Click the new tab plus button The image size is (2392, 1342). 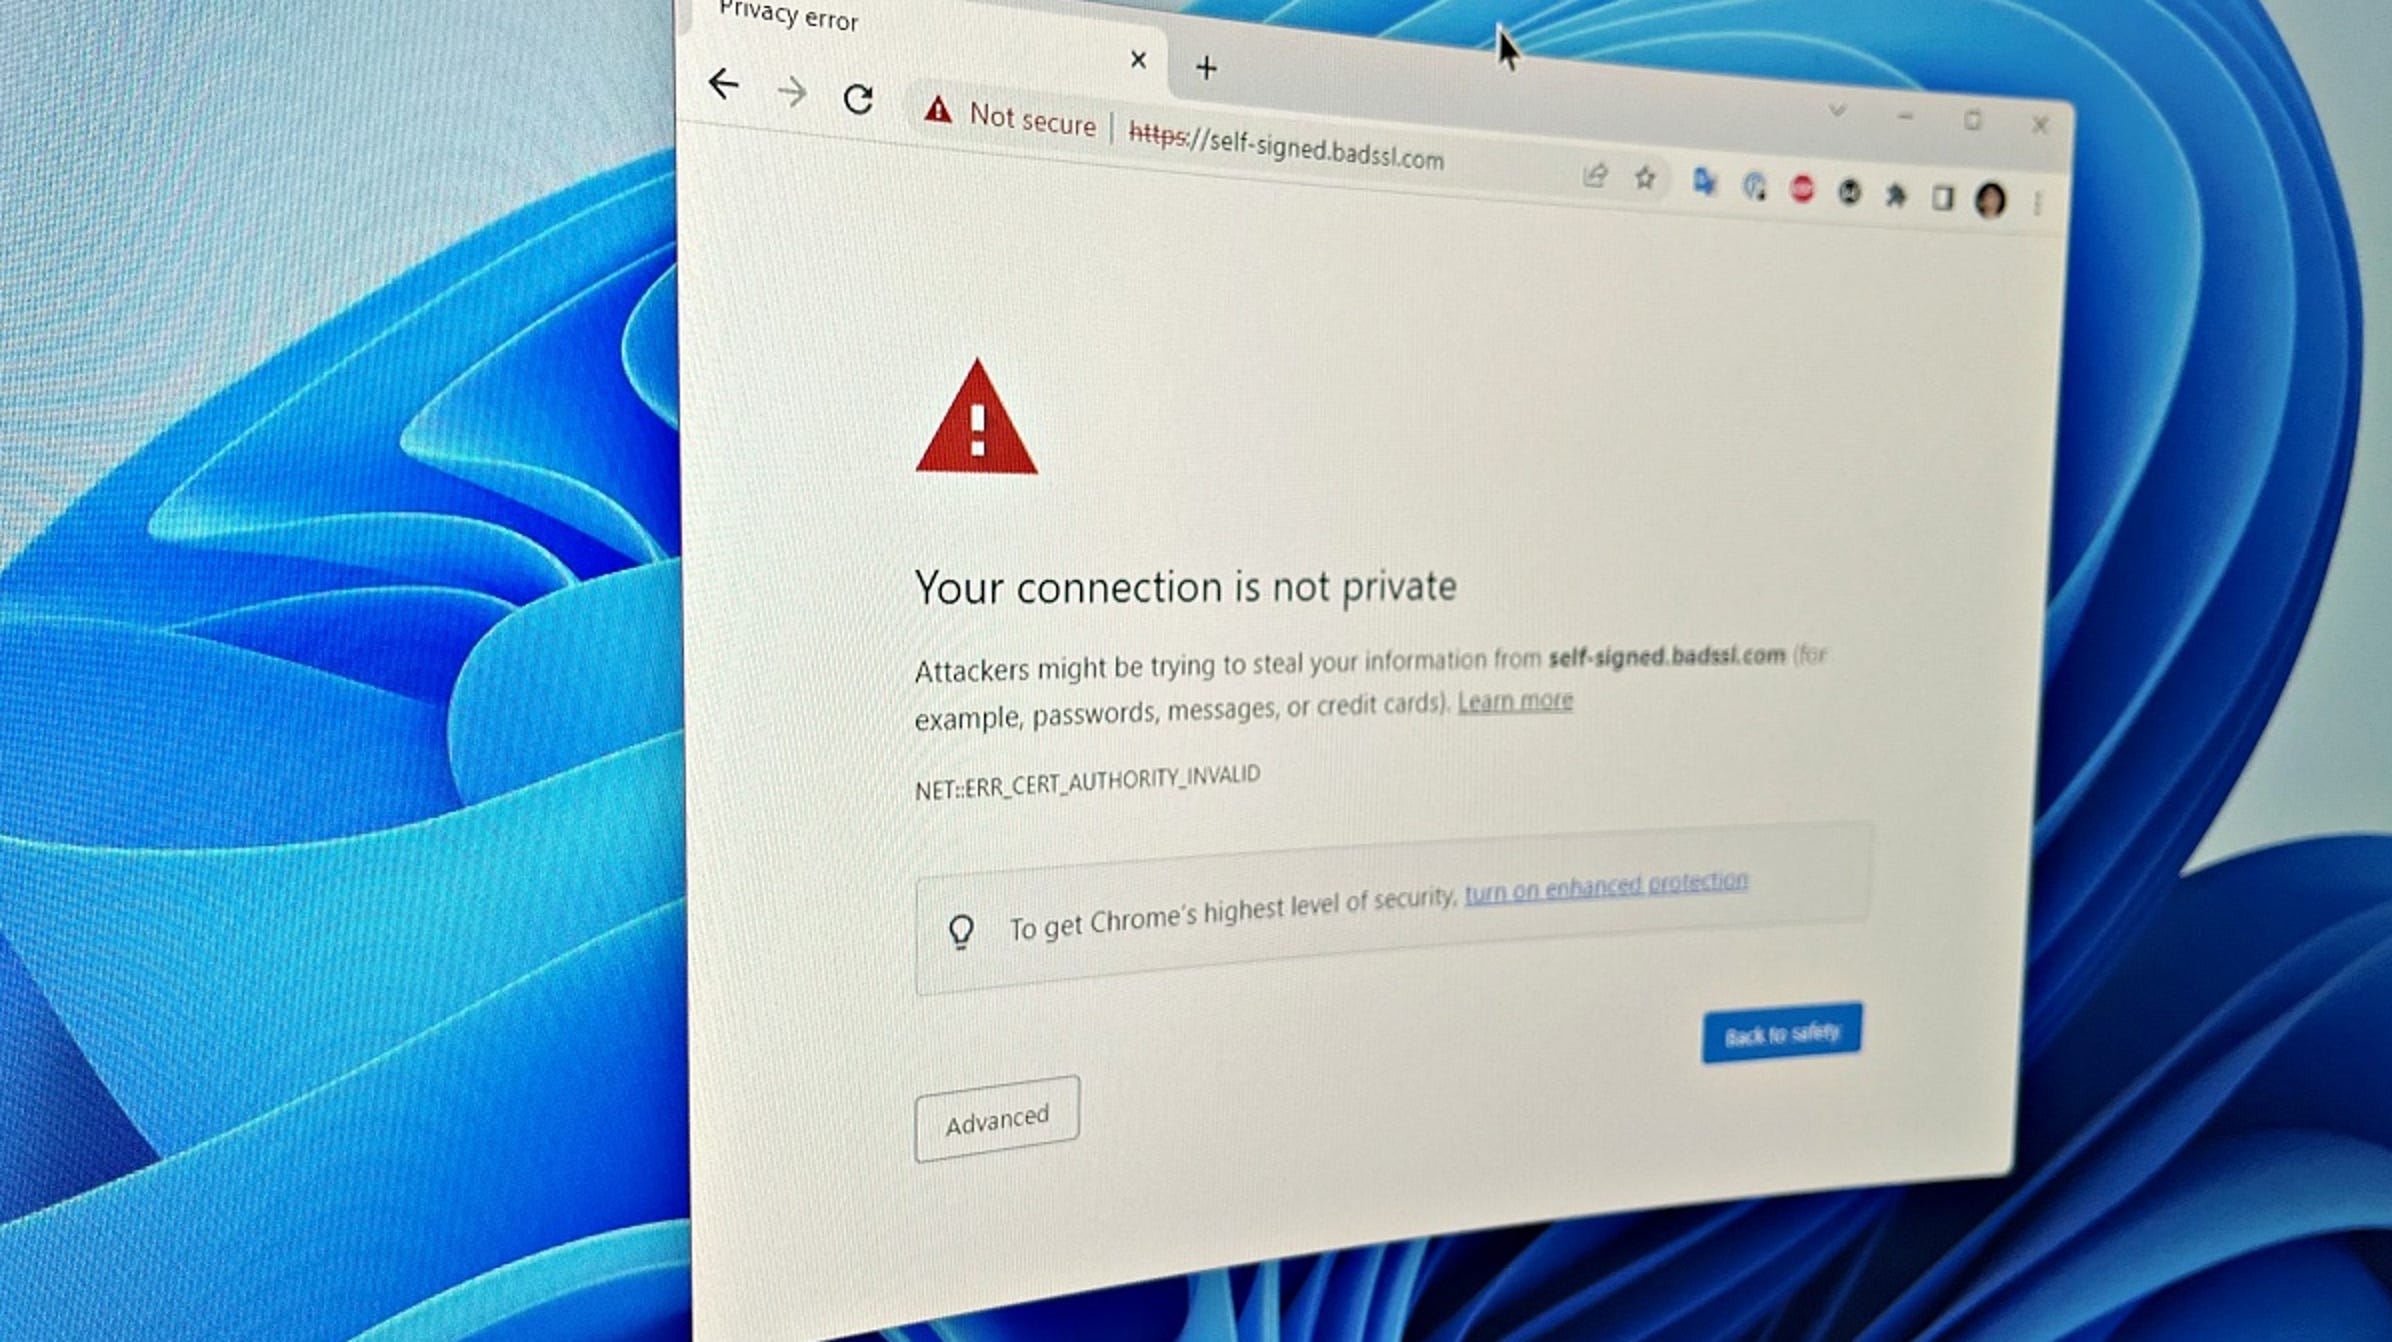1208,64
